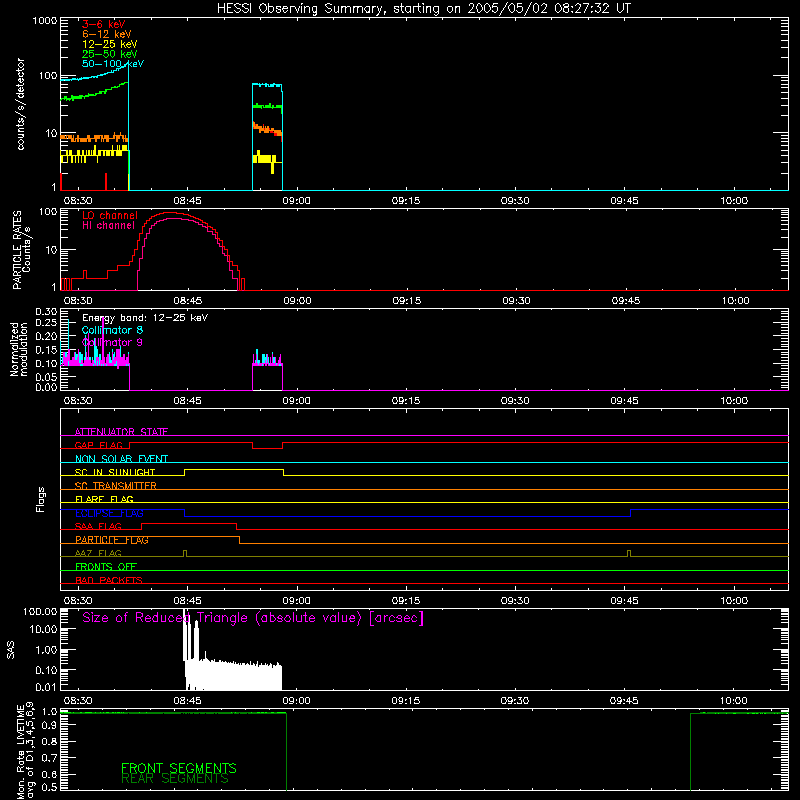The height and width of the screenshot is (800, 800).
Task: Click 'Size of Reduced Triangle' magenta caption
Action: (x=253, y=618)
